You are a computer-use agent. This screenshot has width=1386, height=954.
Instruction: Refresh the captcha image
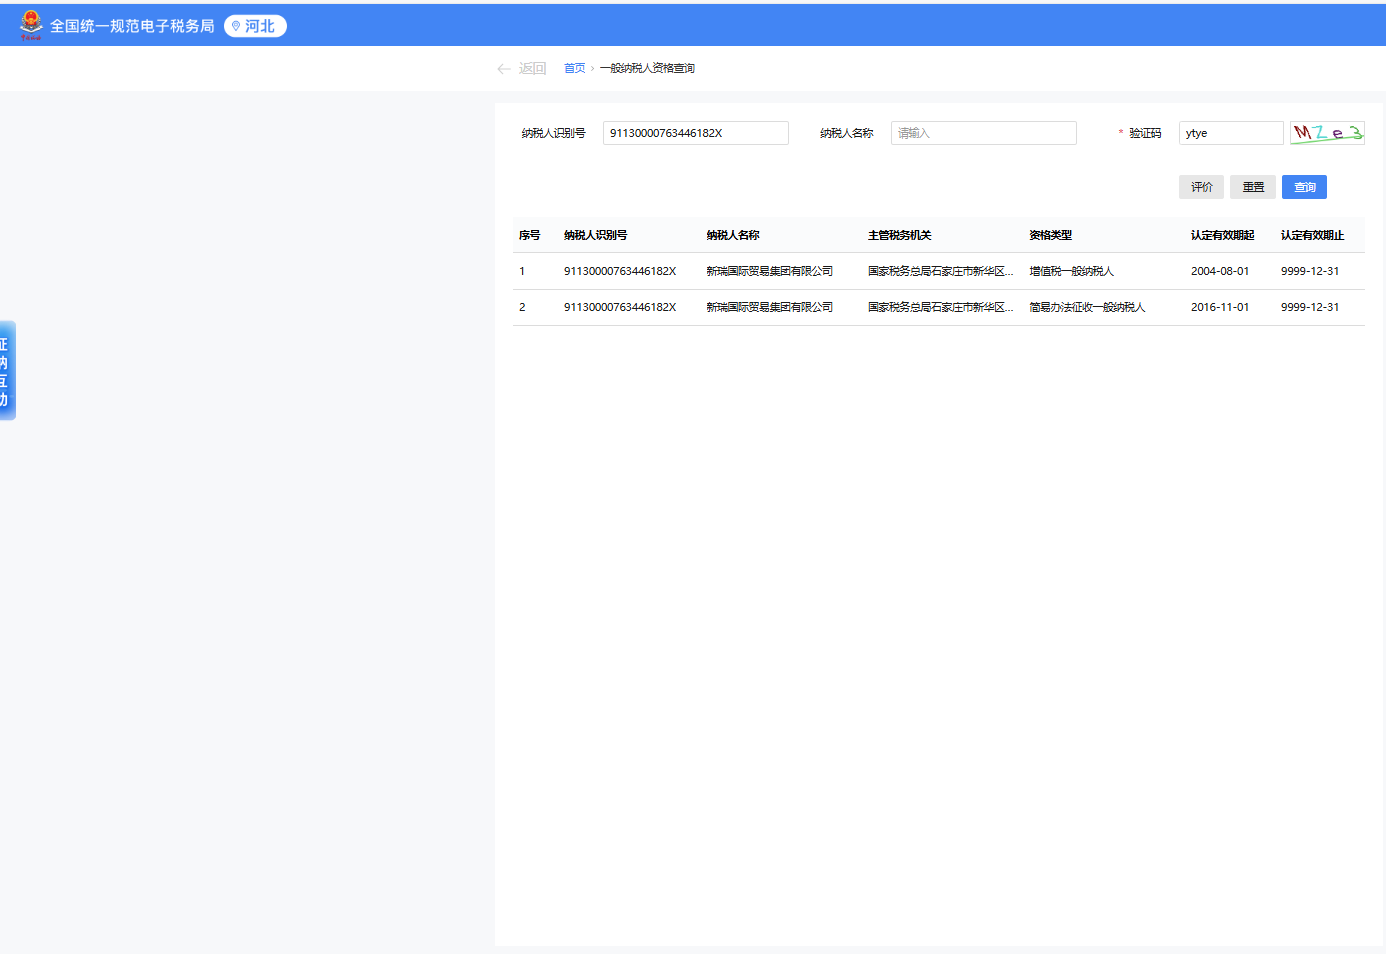[1327, 133]
